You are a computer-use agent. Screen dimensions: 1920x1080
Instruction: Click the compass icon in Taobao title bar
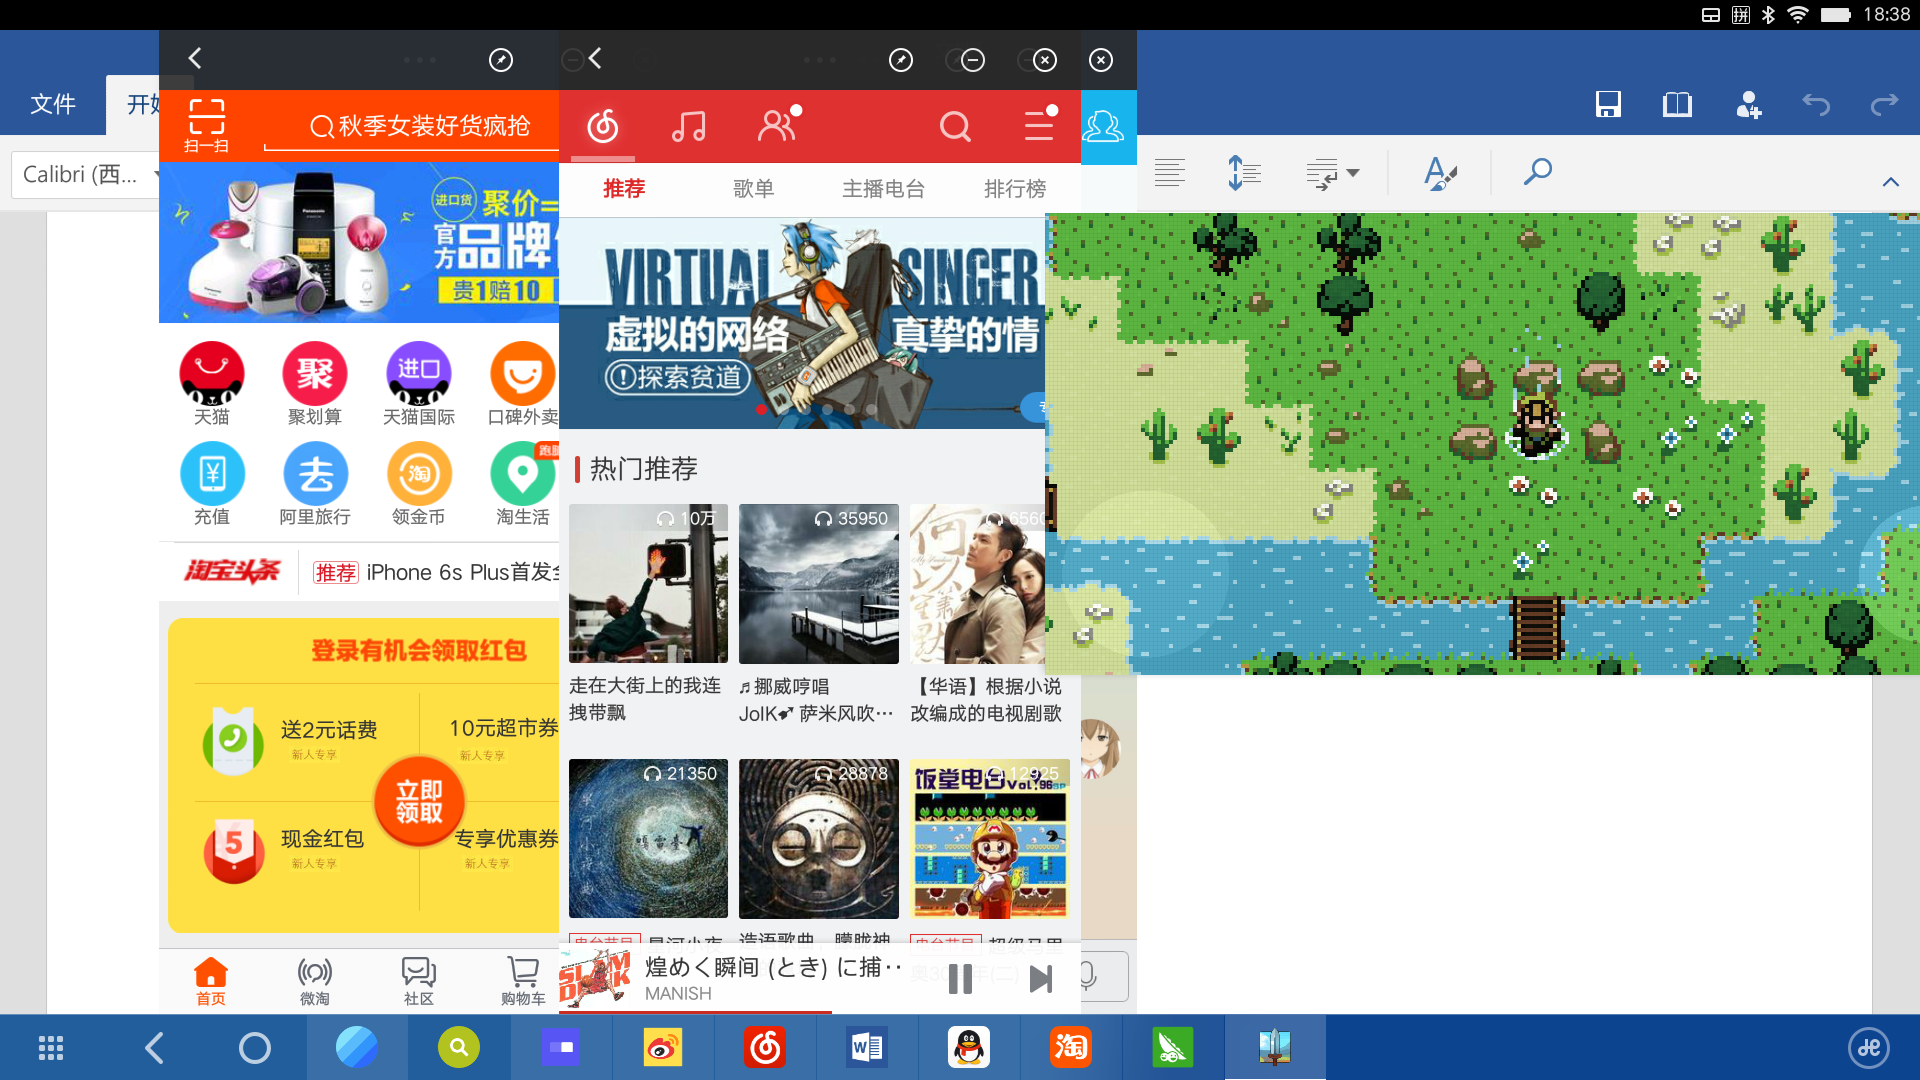point(501,60)
